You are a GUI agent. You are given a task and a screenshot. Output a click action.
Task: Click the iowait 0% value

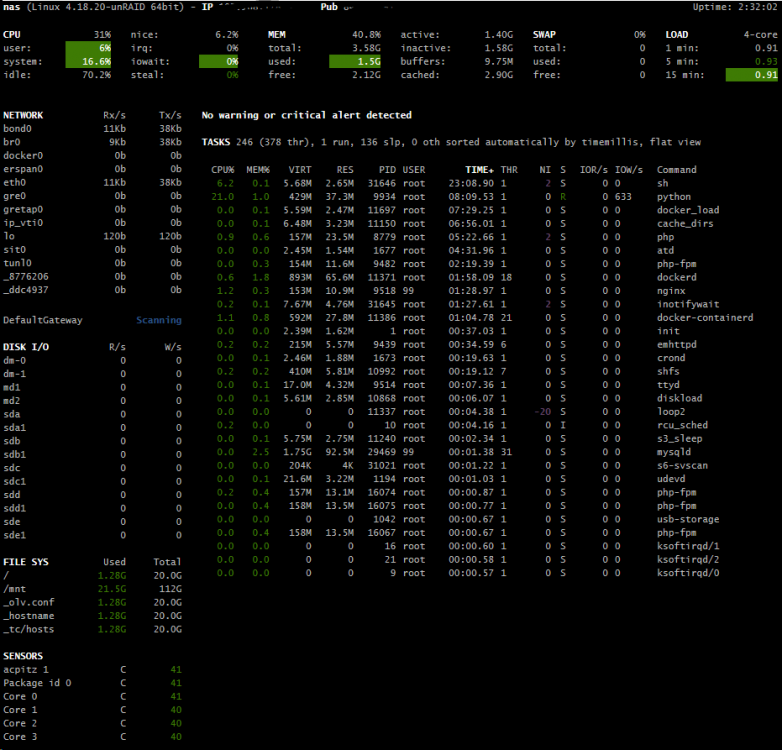pyautogui.click(x=218, y=62)
